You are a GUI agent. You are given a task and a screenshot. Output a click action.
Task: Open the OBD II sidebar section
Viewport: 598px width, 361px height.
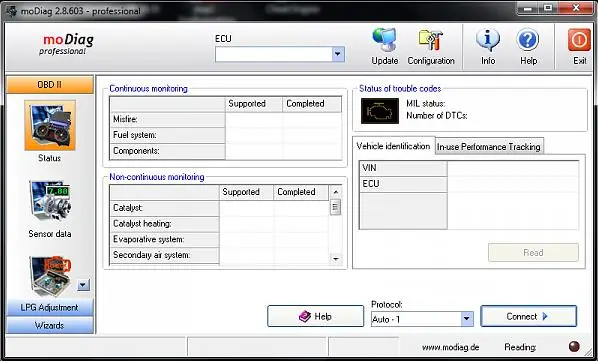(50, 85)
